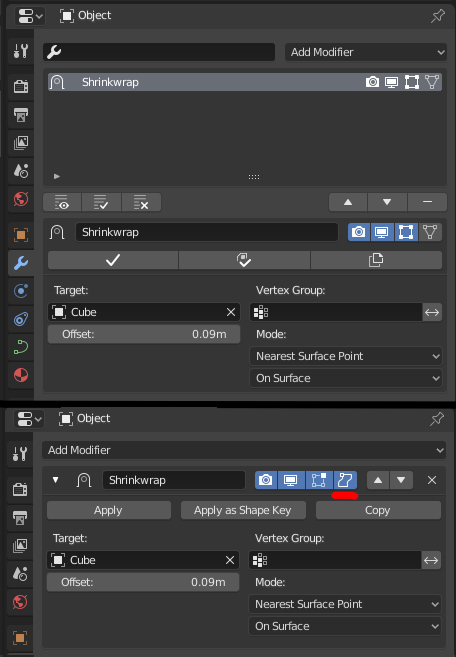Open the Scene properties tab in upper panel
456x657 pixels.
pos(21,171)
